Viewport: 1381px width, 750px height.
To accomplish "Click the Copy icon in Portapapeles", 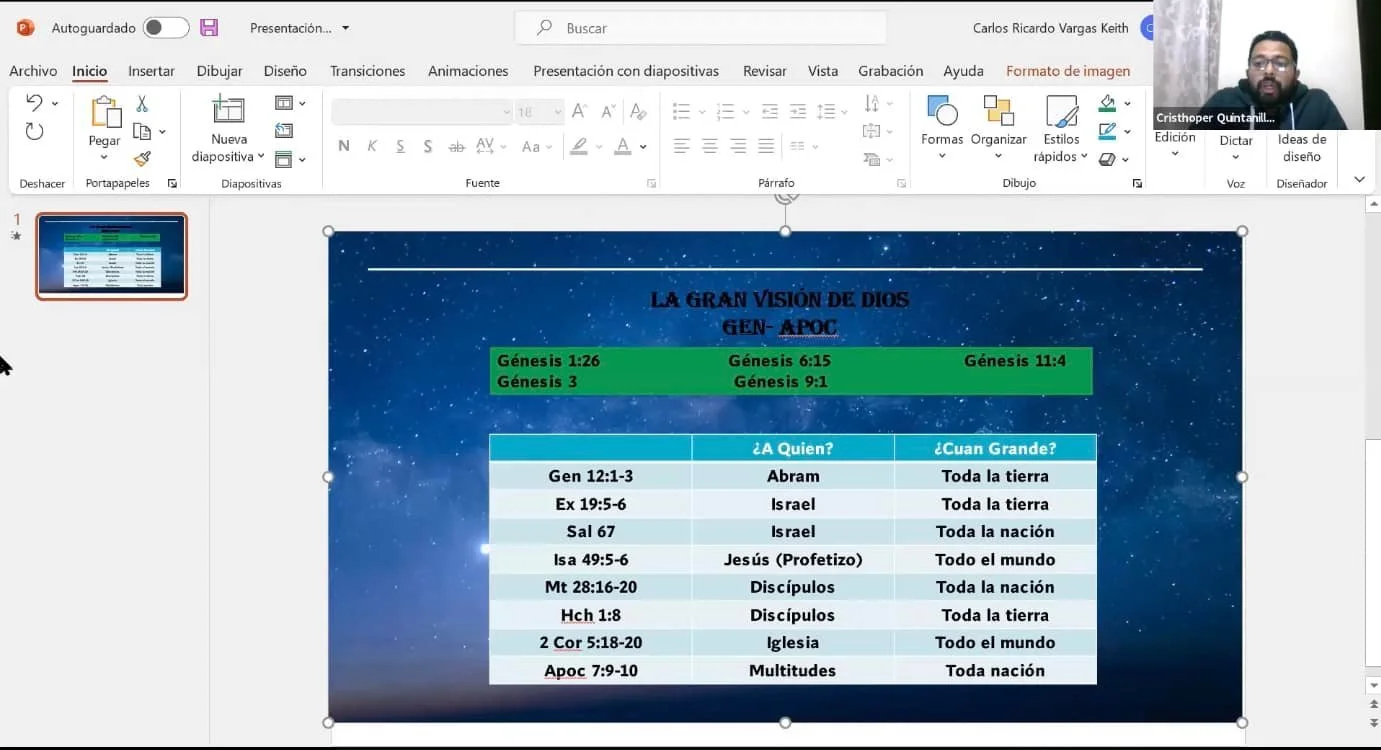I will 142,131.
